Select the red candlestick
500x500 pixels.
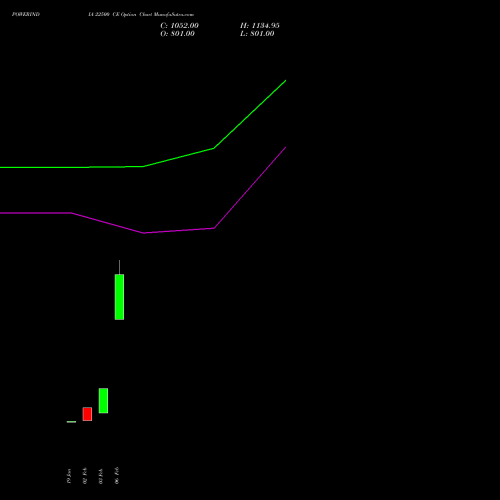[x=87, y=414]
